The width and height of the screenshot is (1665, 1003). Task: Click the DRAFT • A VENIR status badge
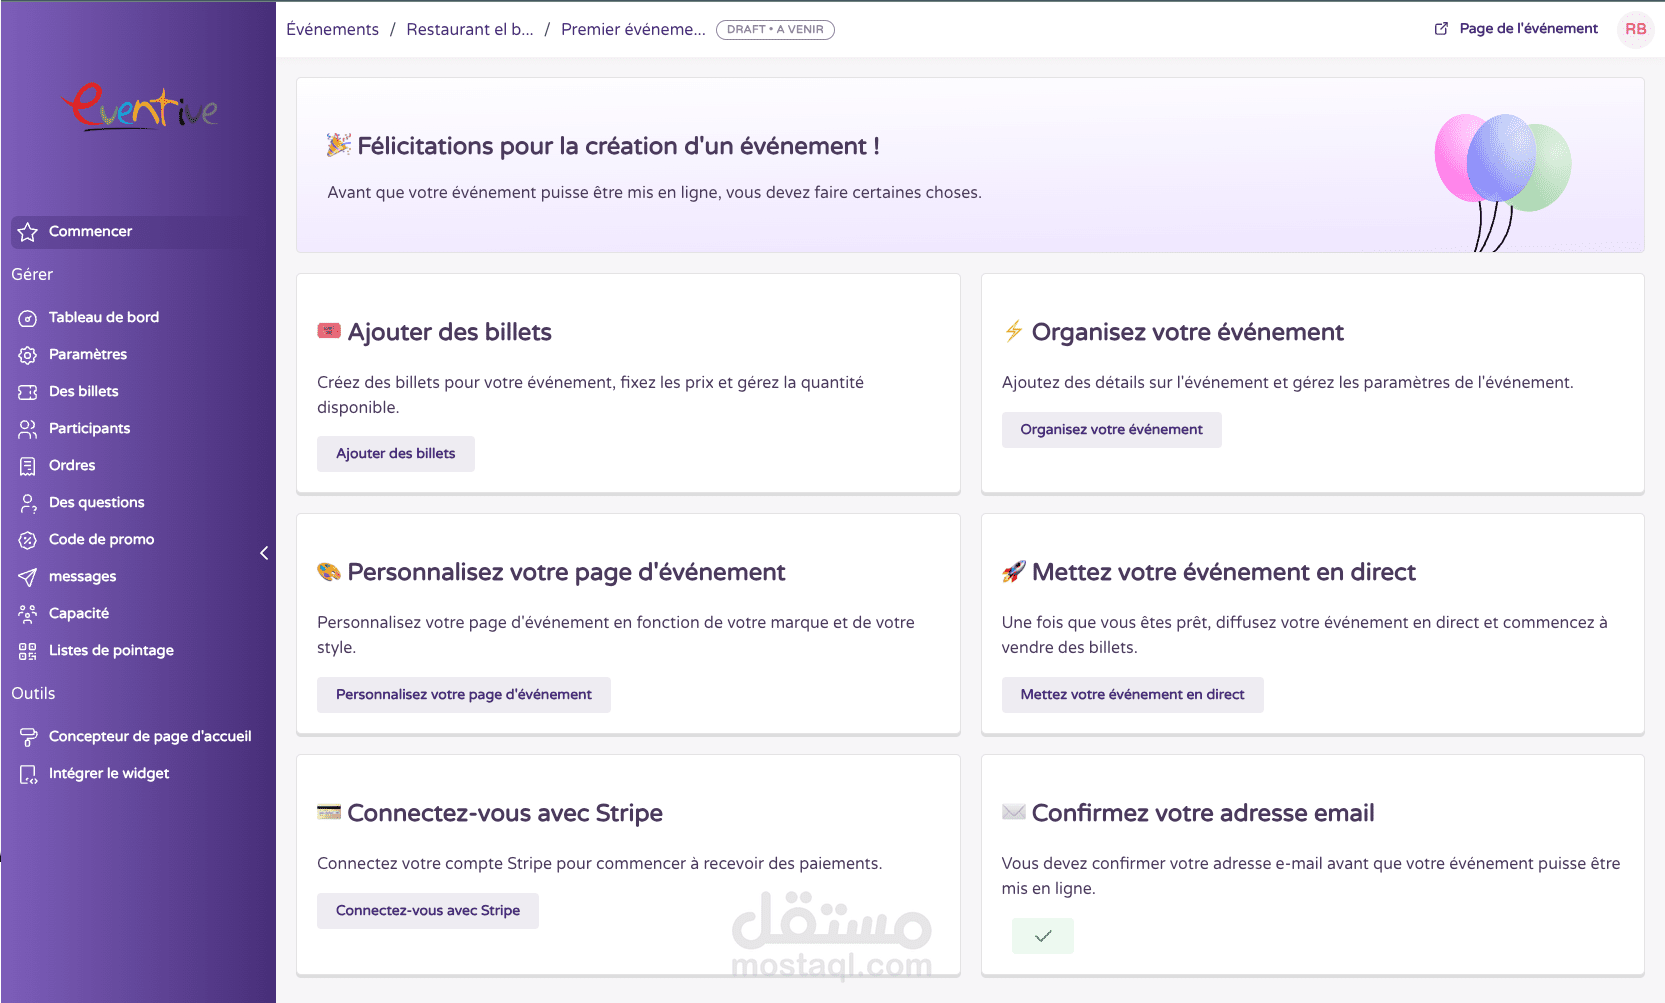point(775,30)
